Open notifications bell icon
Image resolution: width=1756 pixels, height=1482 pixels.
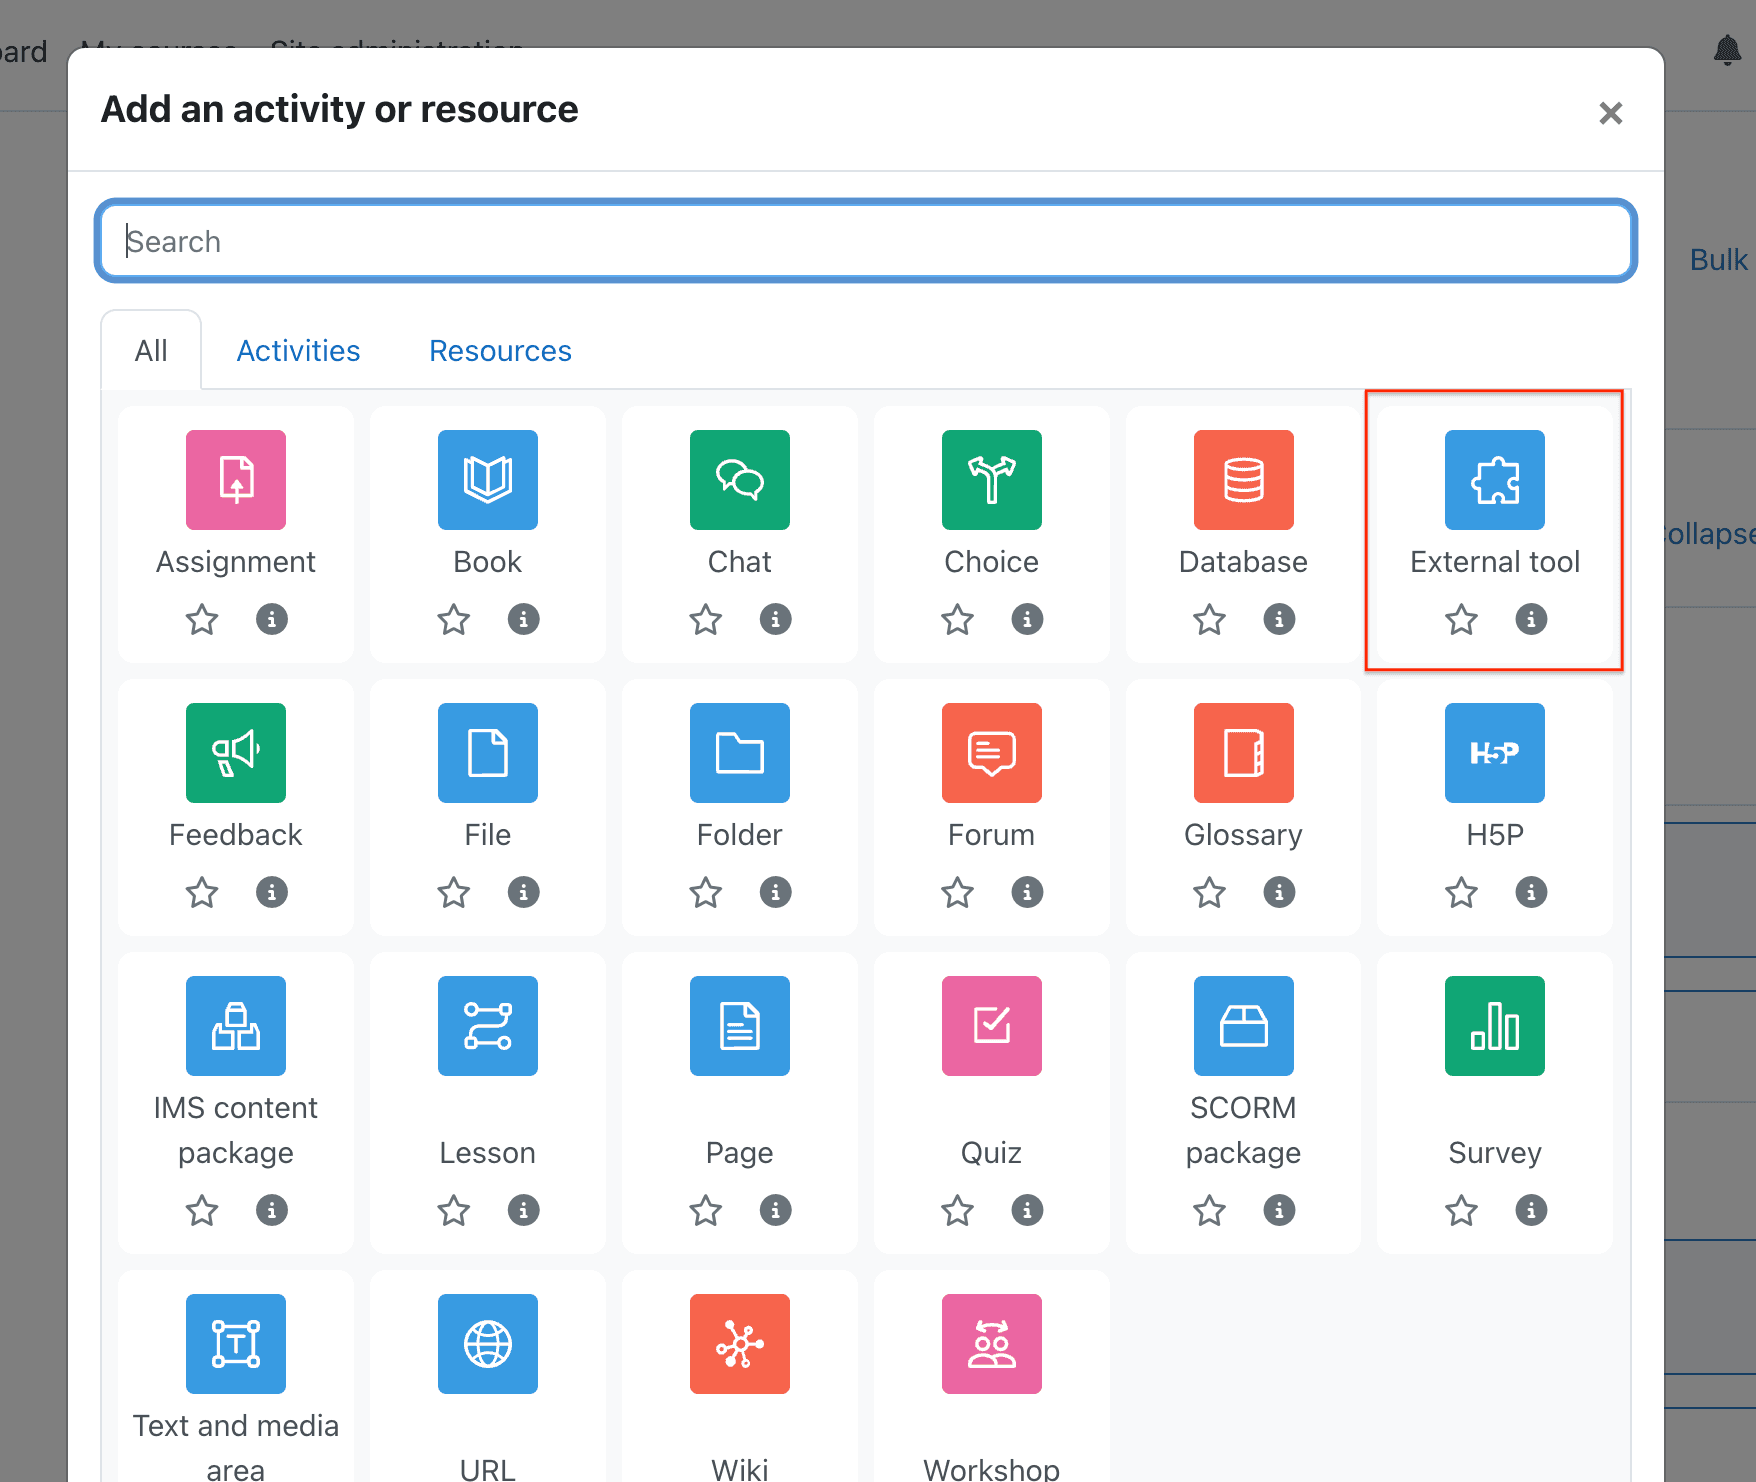coord(1727,49)
